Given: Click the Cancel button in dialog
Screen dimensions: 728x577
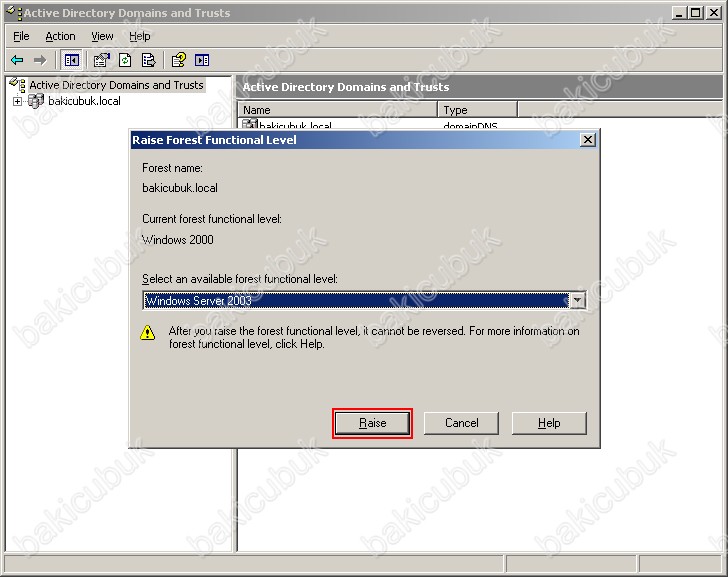Looking at the screenshot, I should tap(462, 423).
